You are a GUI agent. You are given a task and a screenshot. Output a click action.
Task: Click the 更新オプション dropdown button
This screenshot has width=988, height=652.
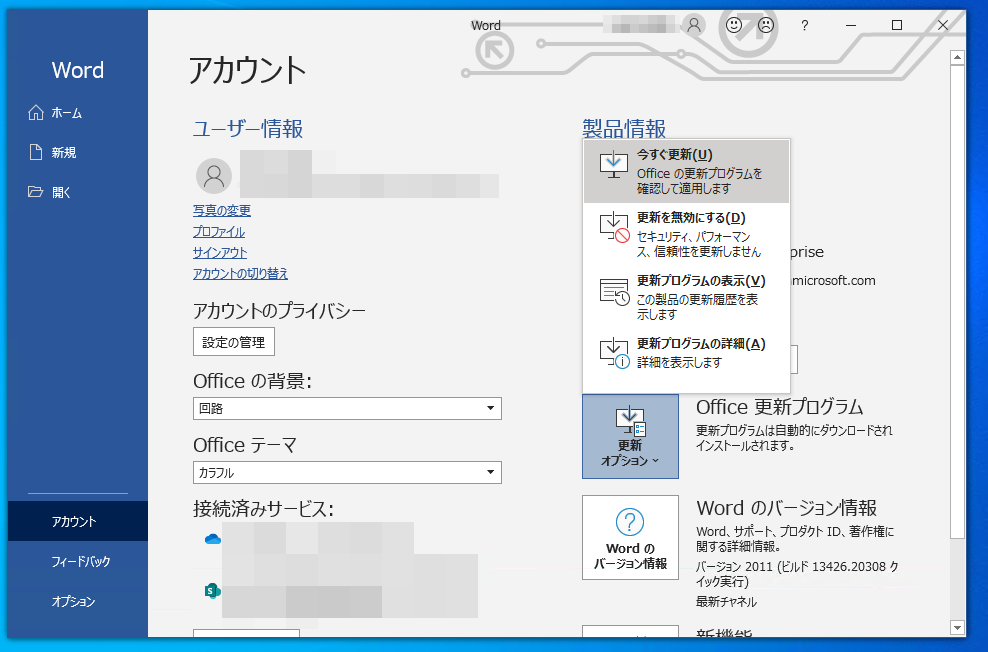pos(630,437)
